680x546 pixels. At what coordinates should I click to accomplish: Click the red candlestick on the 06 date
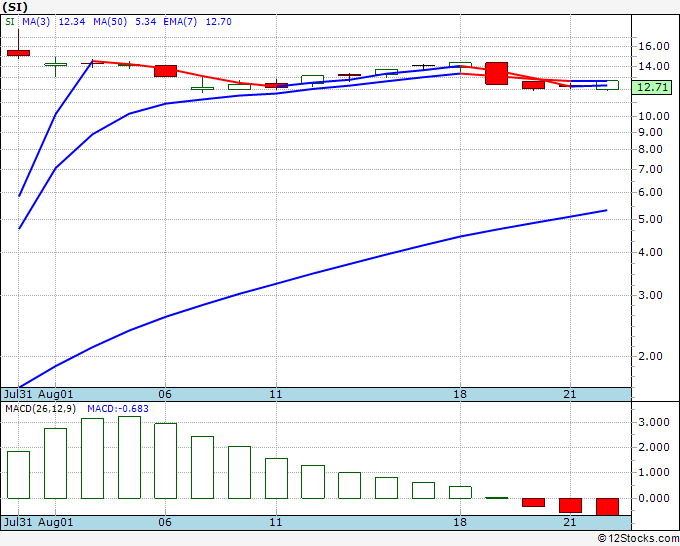point(165,71)
